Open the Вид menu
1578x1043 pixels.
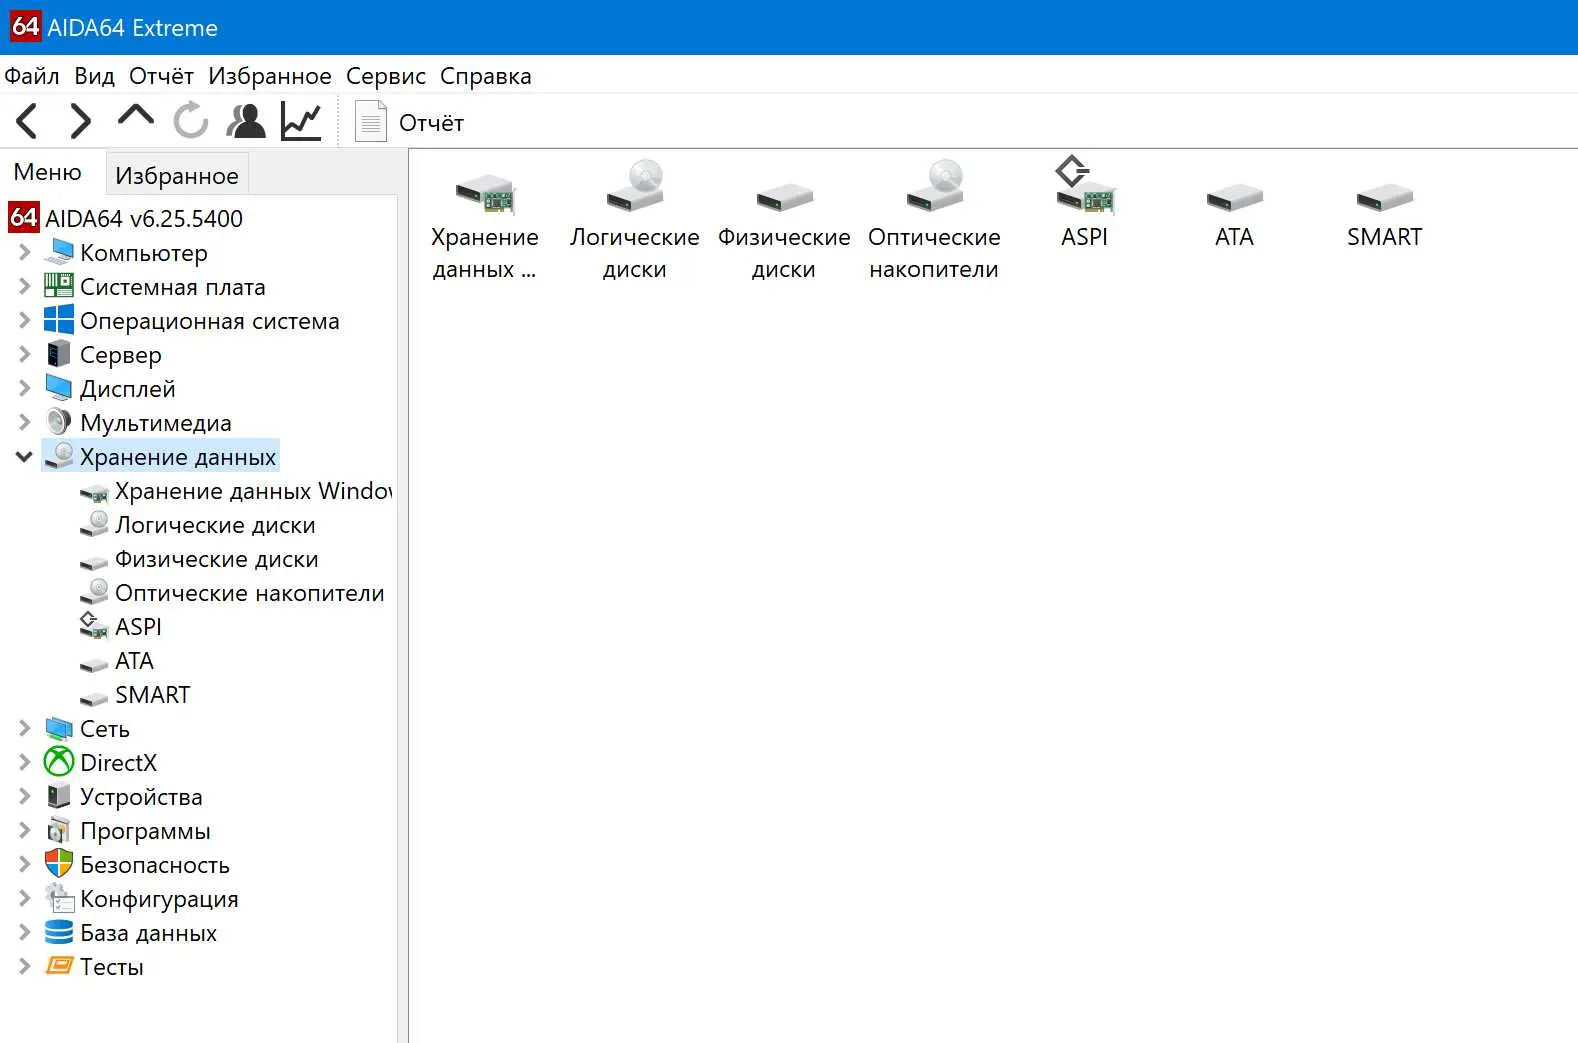[95, 76]
